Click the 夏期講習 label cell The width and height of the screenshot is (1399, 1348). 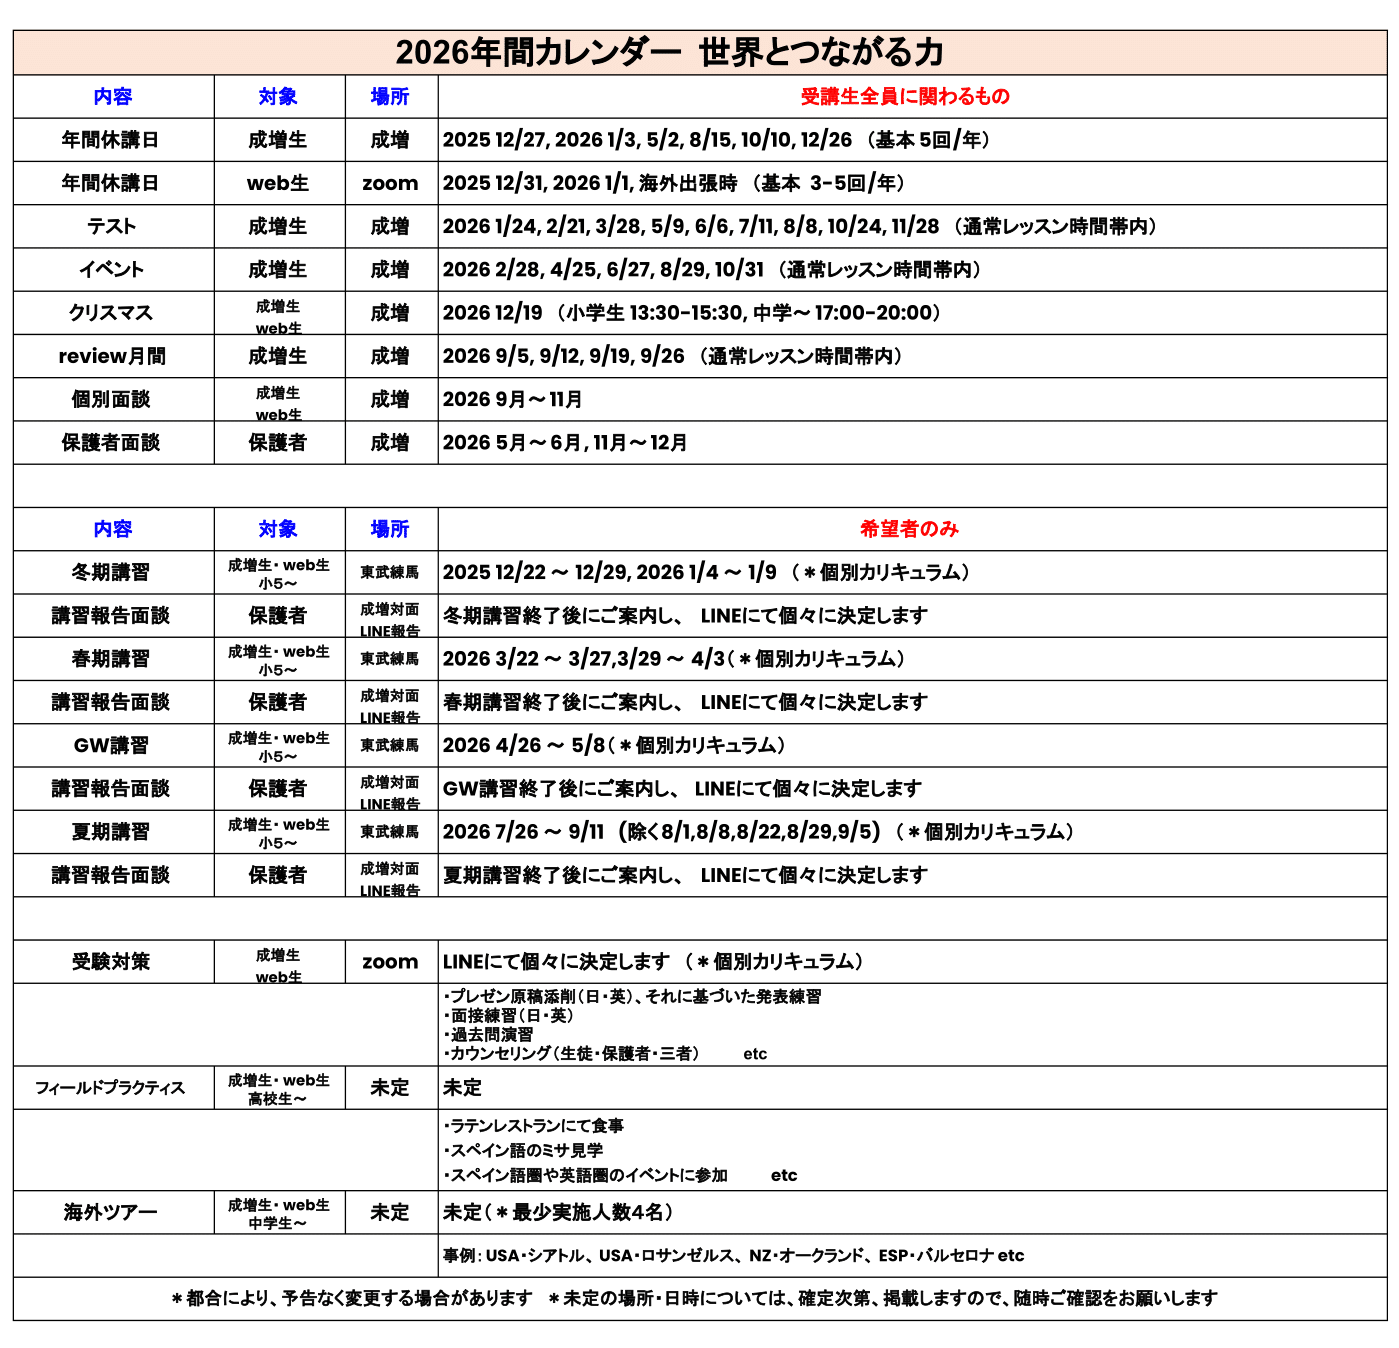coord(111,832)
